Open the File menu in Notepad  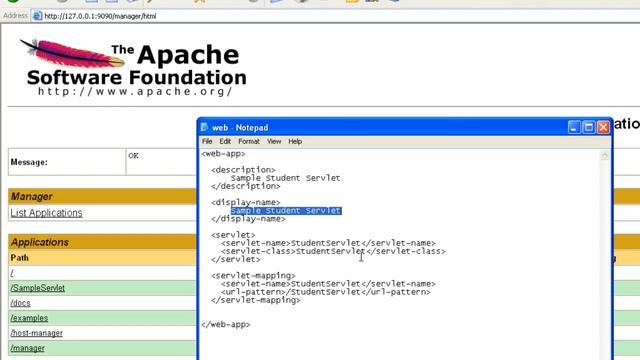pos(207,141)
